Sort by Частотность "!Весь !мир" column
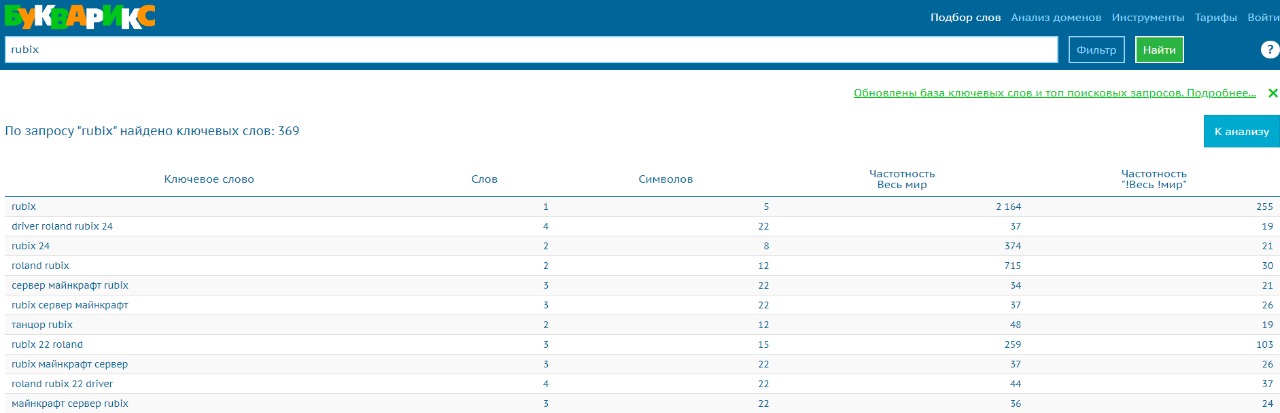Viewport: 1280px width, 413px height. (x=1153, y=180)
